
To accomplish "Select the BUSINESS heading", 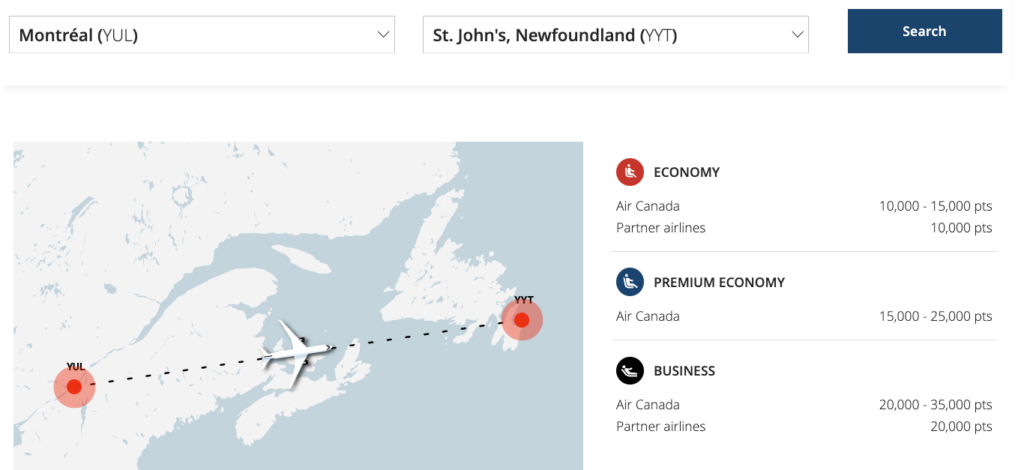I will pos(684,371).
